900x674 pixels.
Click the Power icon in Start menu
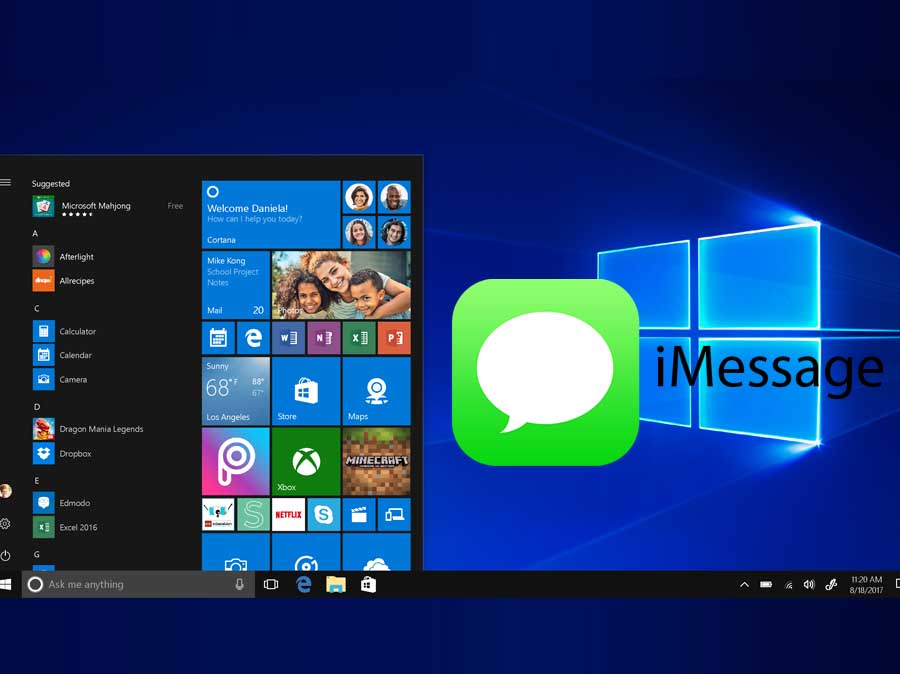[x=5, y=555]
